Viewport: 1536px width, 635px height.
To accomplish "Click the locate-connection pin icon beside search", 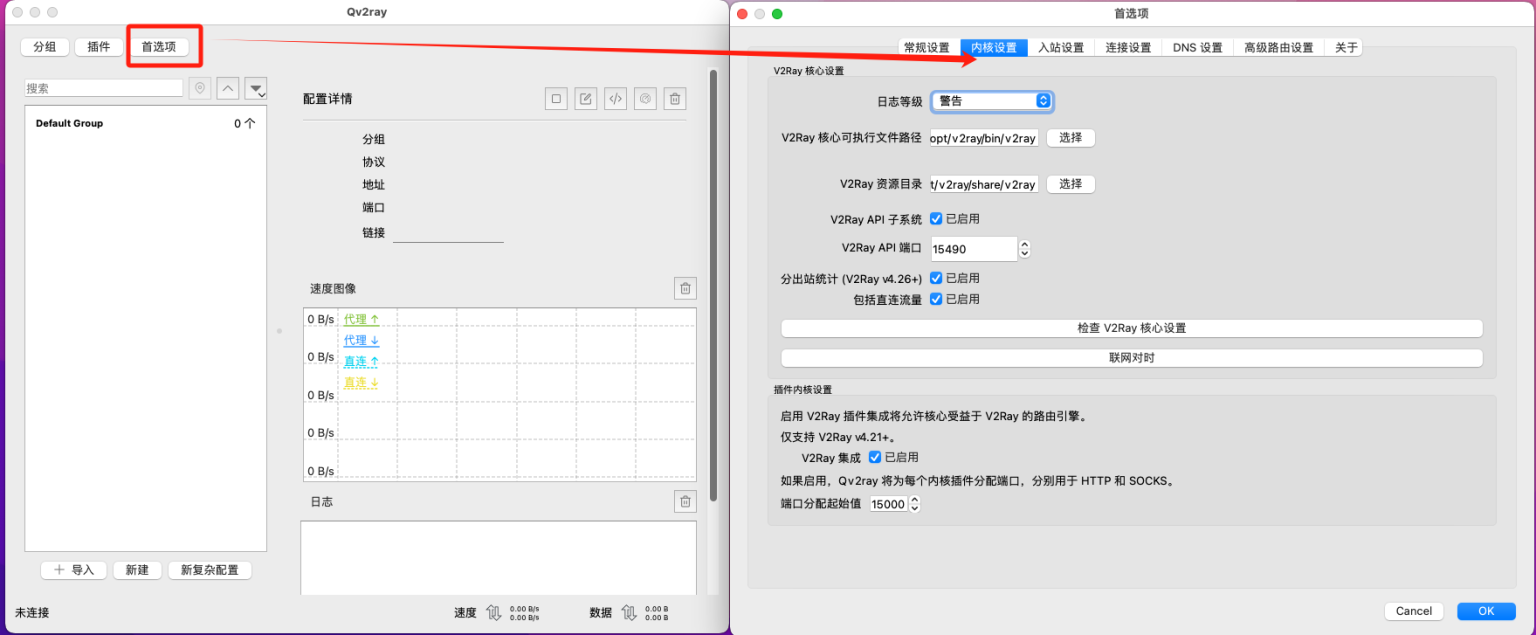I will pos(201,89).
